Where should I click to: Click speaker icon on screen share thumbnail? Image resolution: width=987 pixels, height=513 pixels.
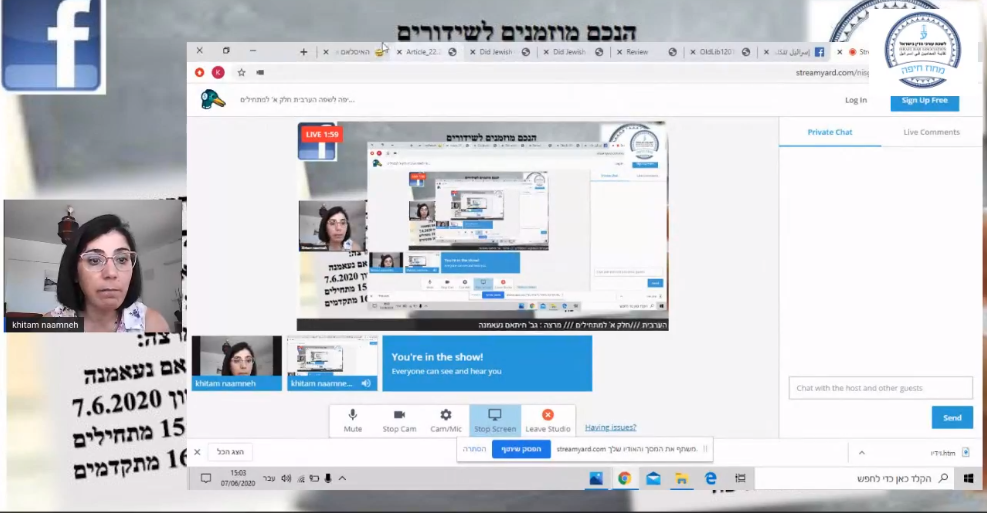click(x=366, y=383)
